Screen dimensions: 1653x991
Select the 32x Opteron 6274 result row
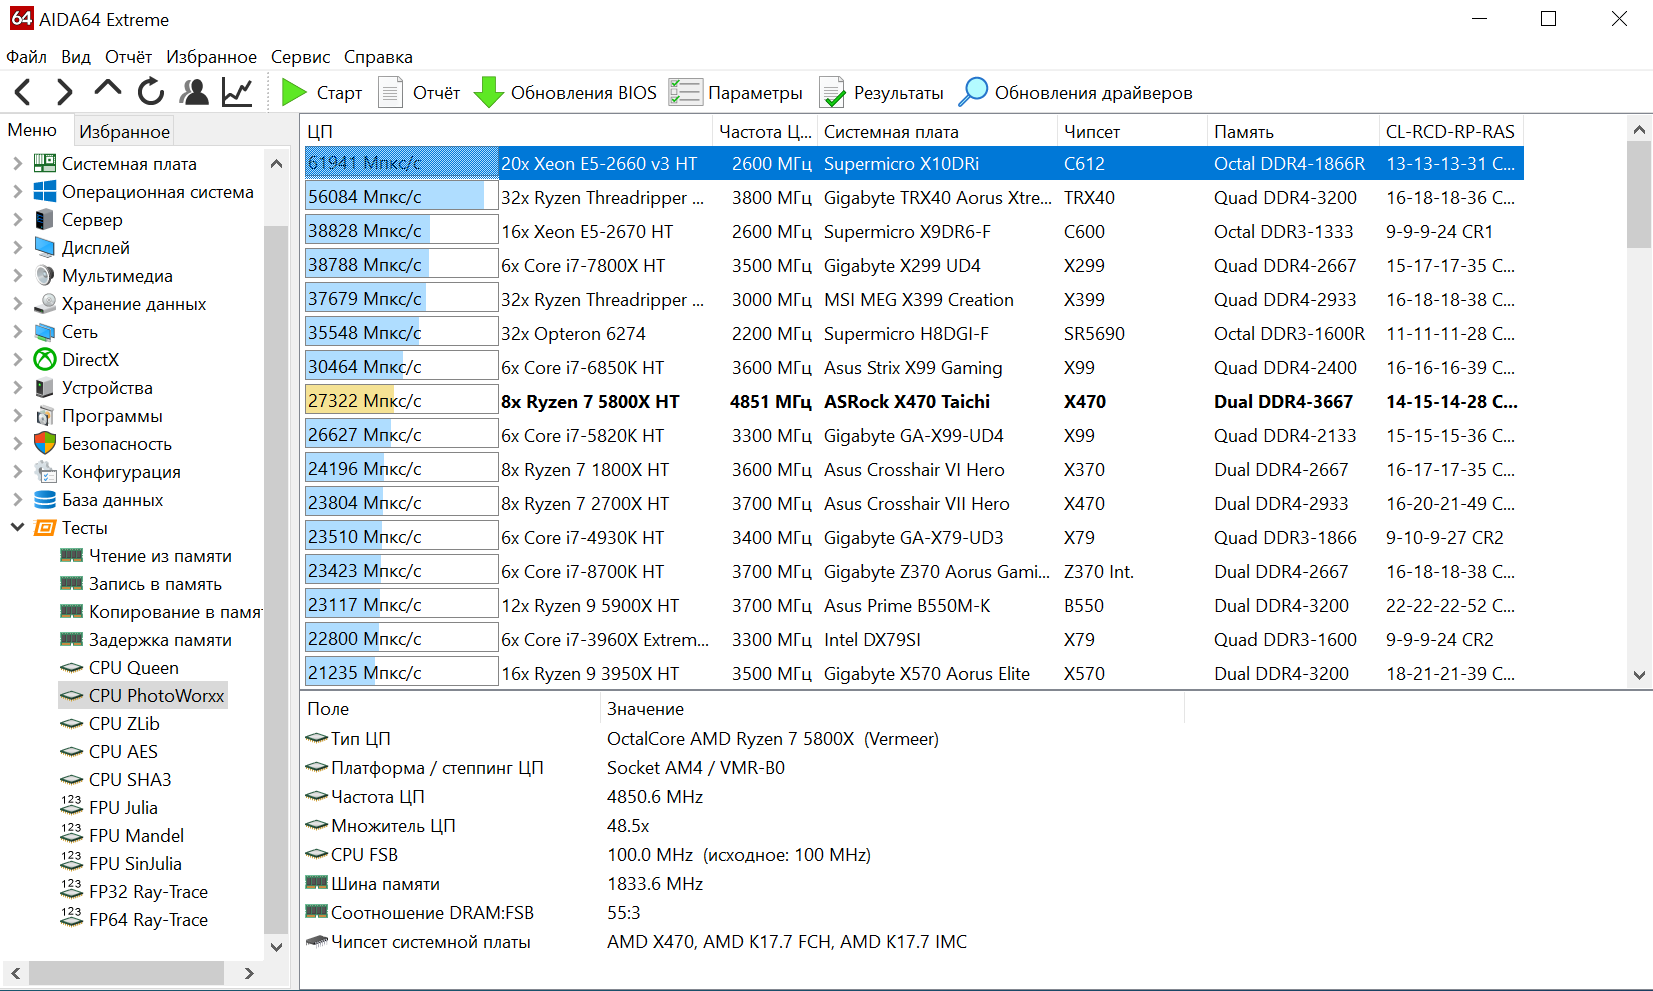913,333
